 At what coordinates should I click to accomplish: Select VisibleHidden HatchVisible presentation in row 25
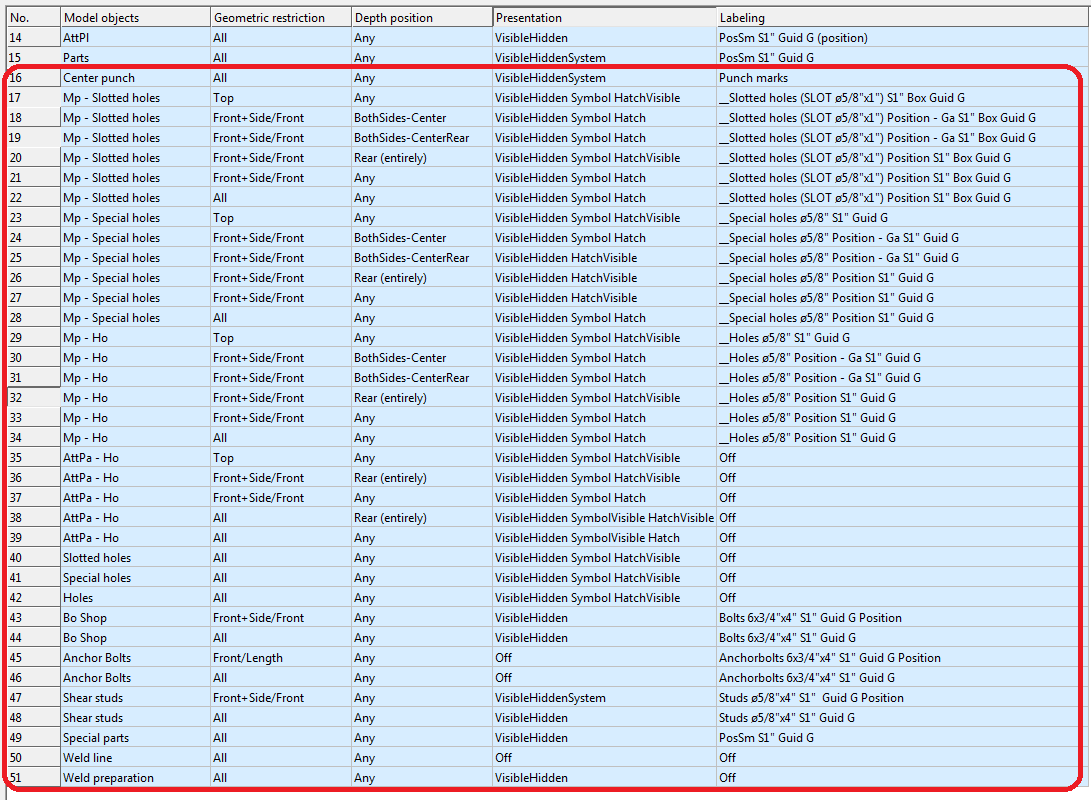[605, 258]
